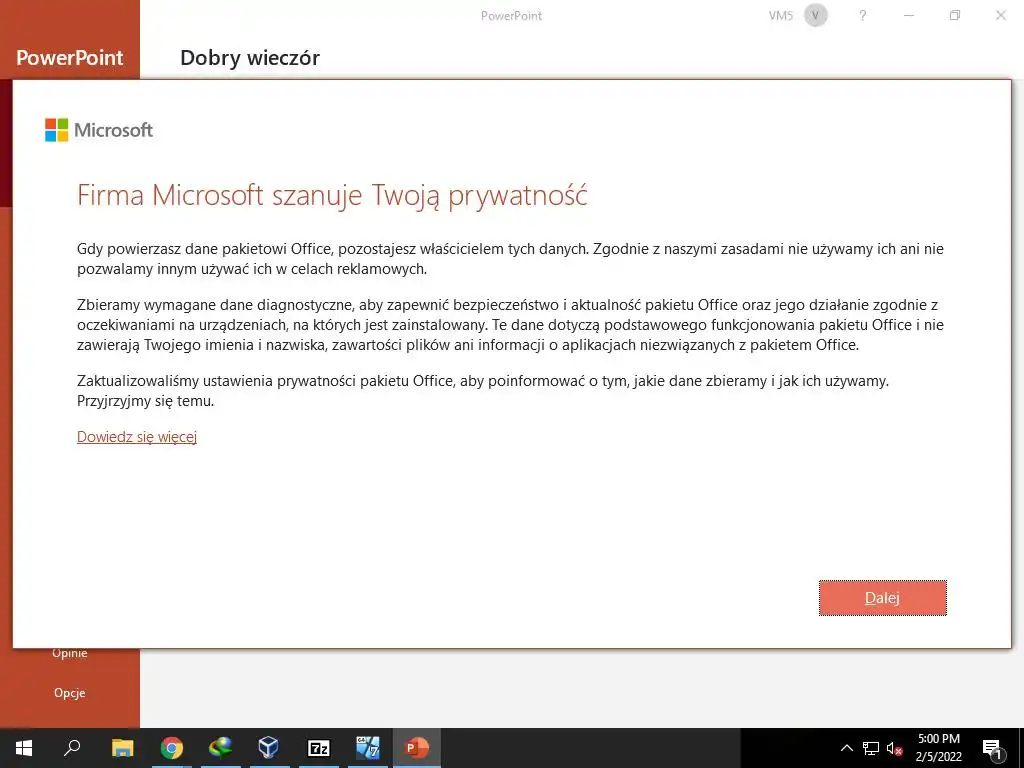Click the Dalej button
The height and width of the screenshot is (768, 1024).
coord(882,598)
